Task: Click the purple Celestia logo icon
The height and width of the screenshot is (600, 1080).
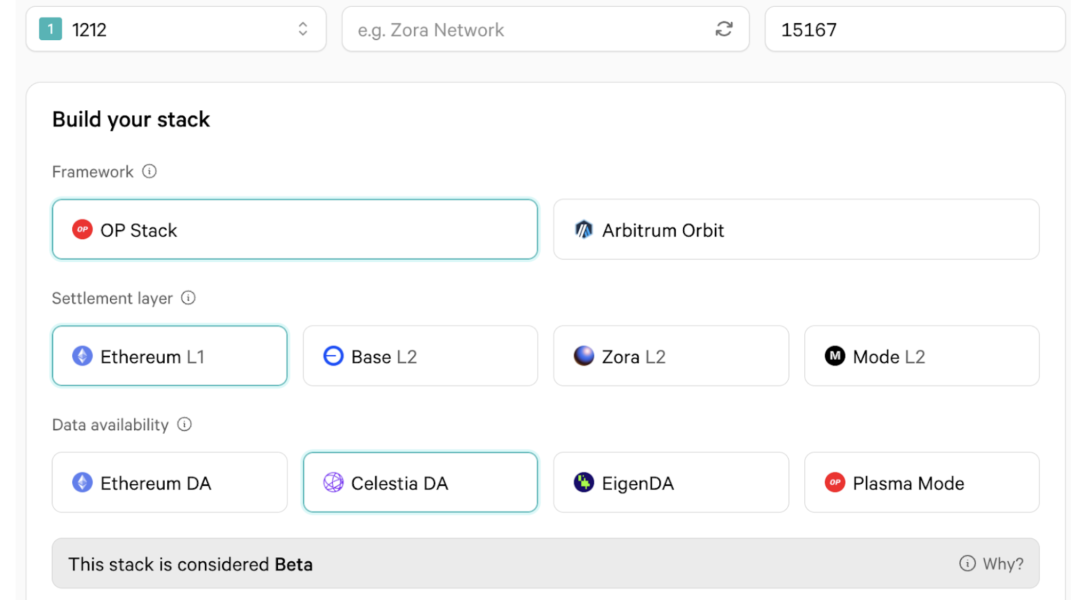Action: pyautogui.click(x=333, y=482)
